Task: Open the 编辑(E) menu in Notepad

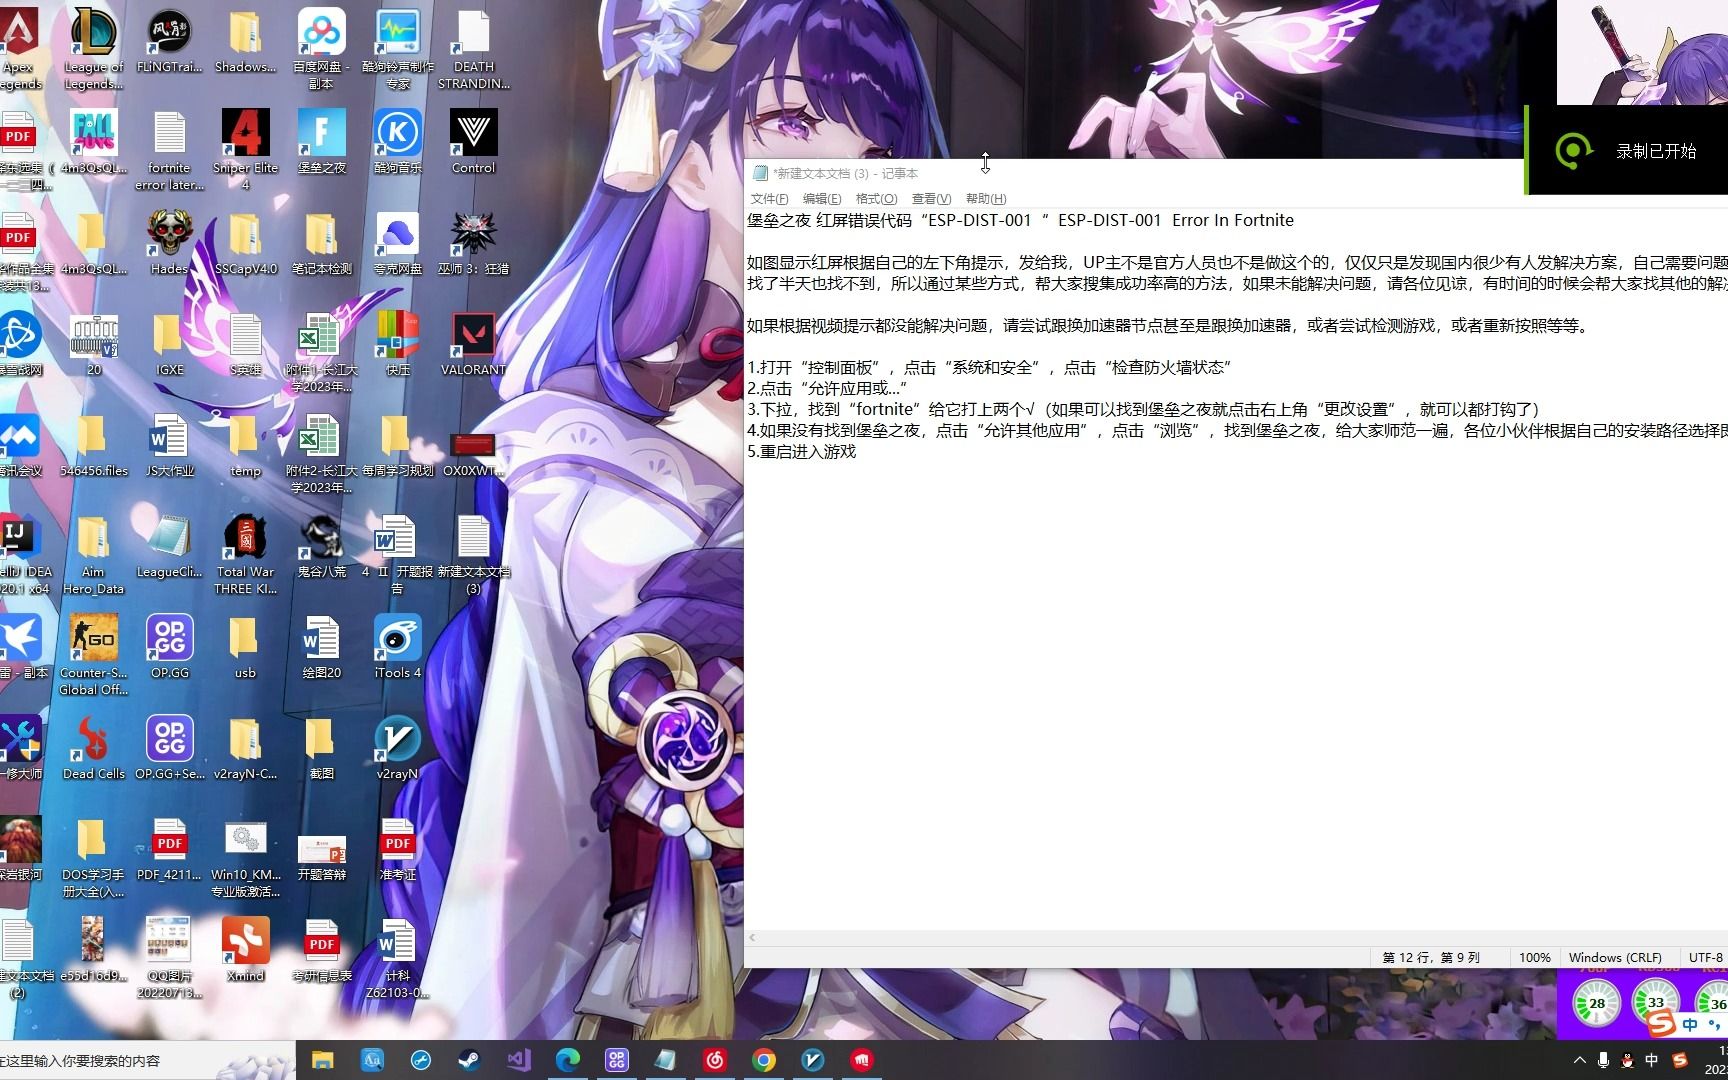Action: tap(822, 199)
